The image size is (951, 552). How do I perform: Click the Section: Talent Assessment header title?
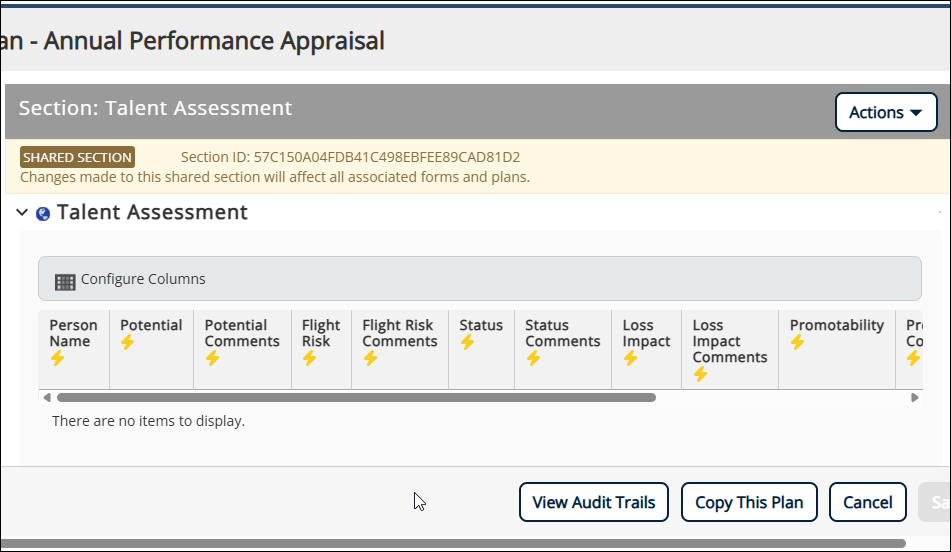pyautogui.click(x=155, y=108)
